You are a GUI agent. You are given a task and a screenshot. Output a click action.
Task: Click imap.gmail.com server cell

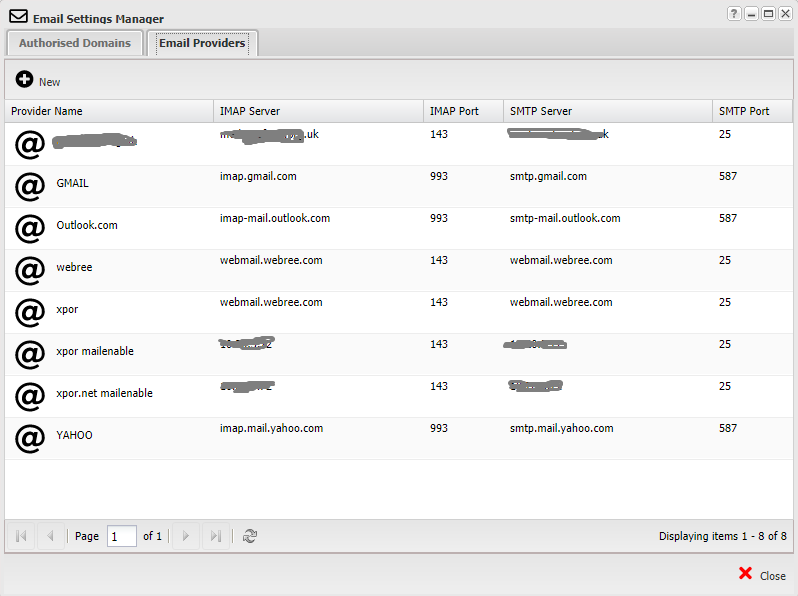pyautogui.click(x=258, y=176)
